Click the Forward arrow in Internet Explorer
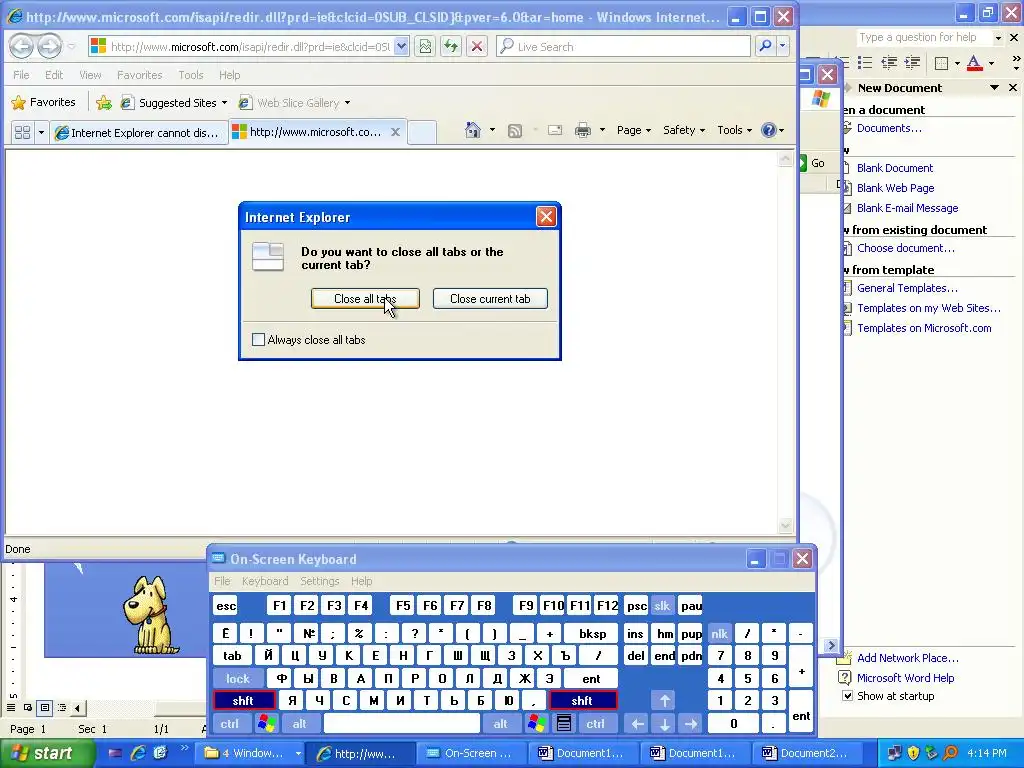The image size is (1024, 768). coord(49,46)
